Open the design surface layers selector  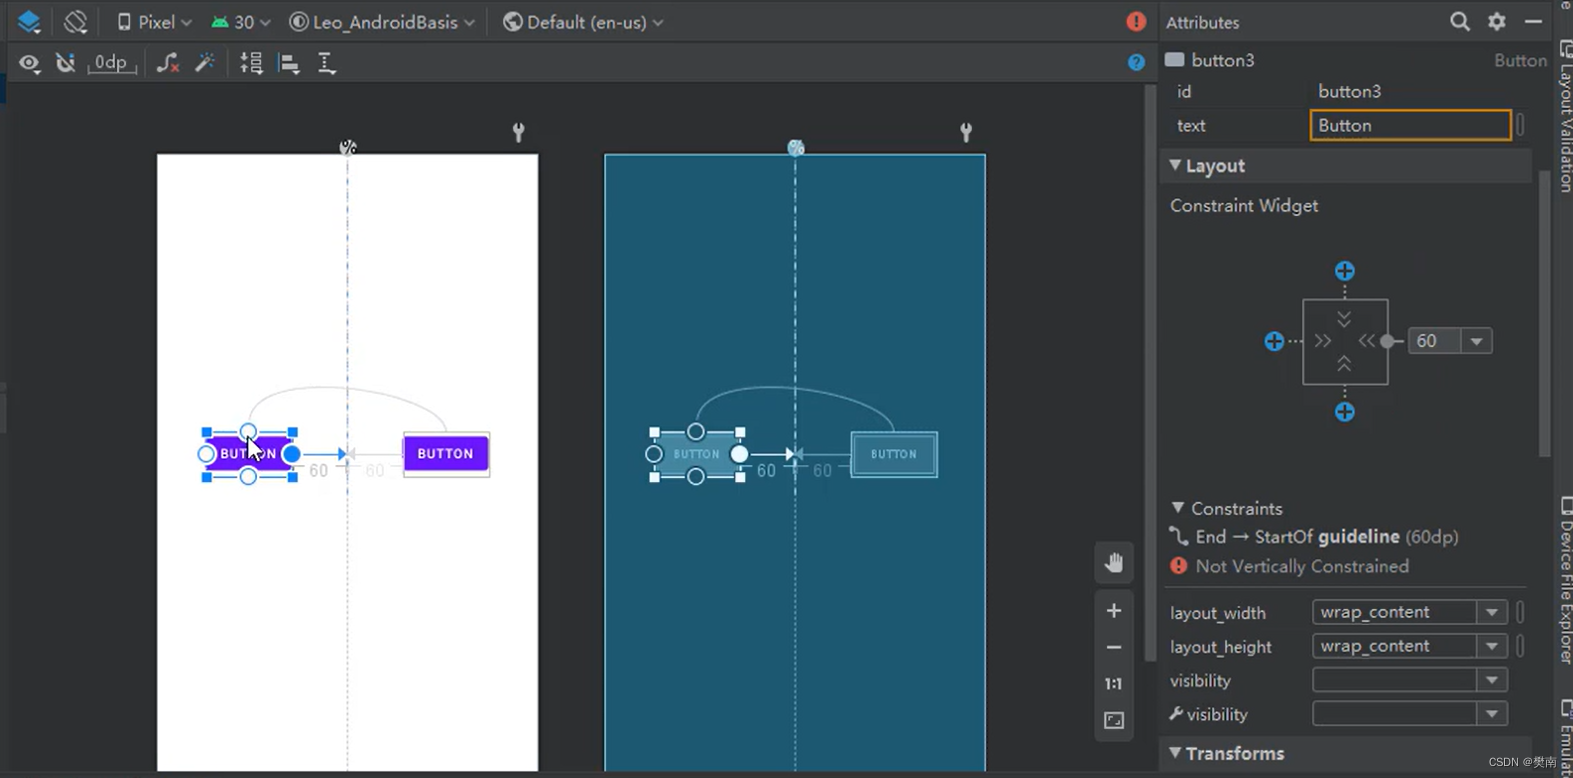pos(29,22)
